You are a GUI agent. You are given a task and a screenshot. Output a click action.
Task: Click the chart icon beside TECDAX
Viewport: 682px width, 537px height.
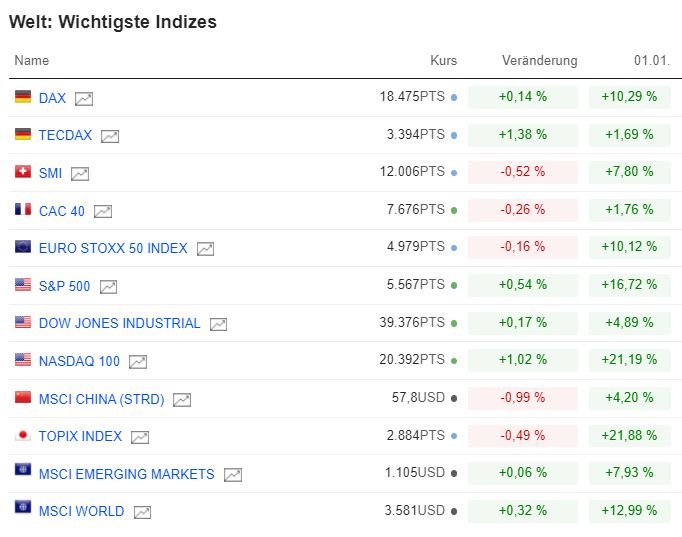point(110,136)
